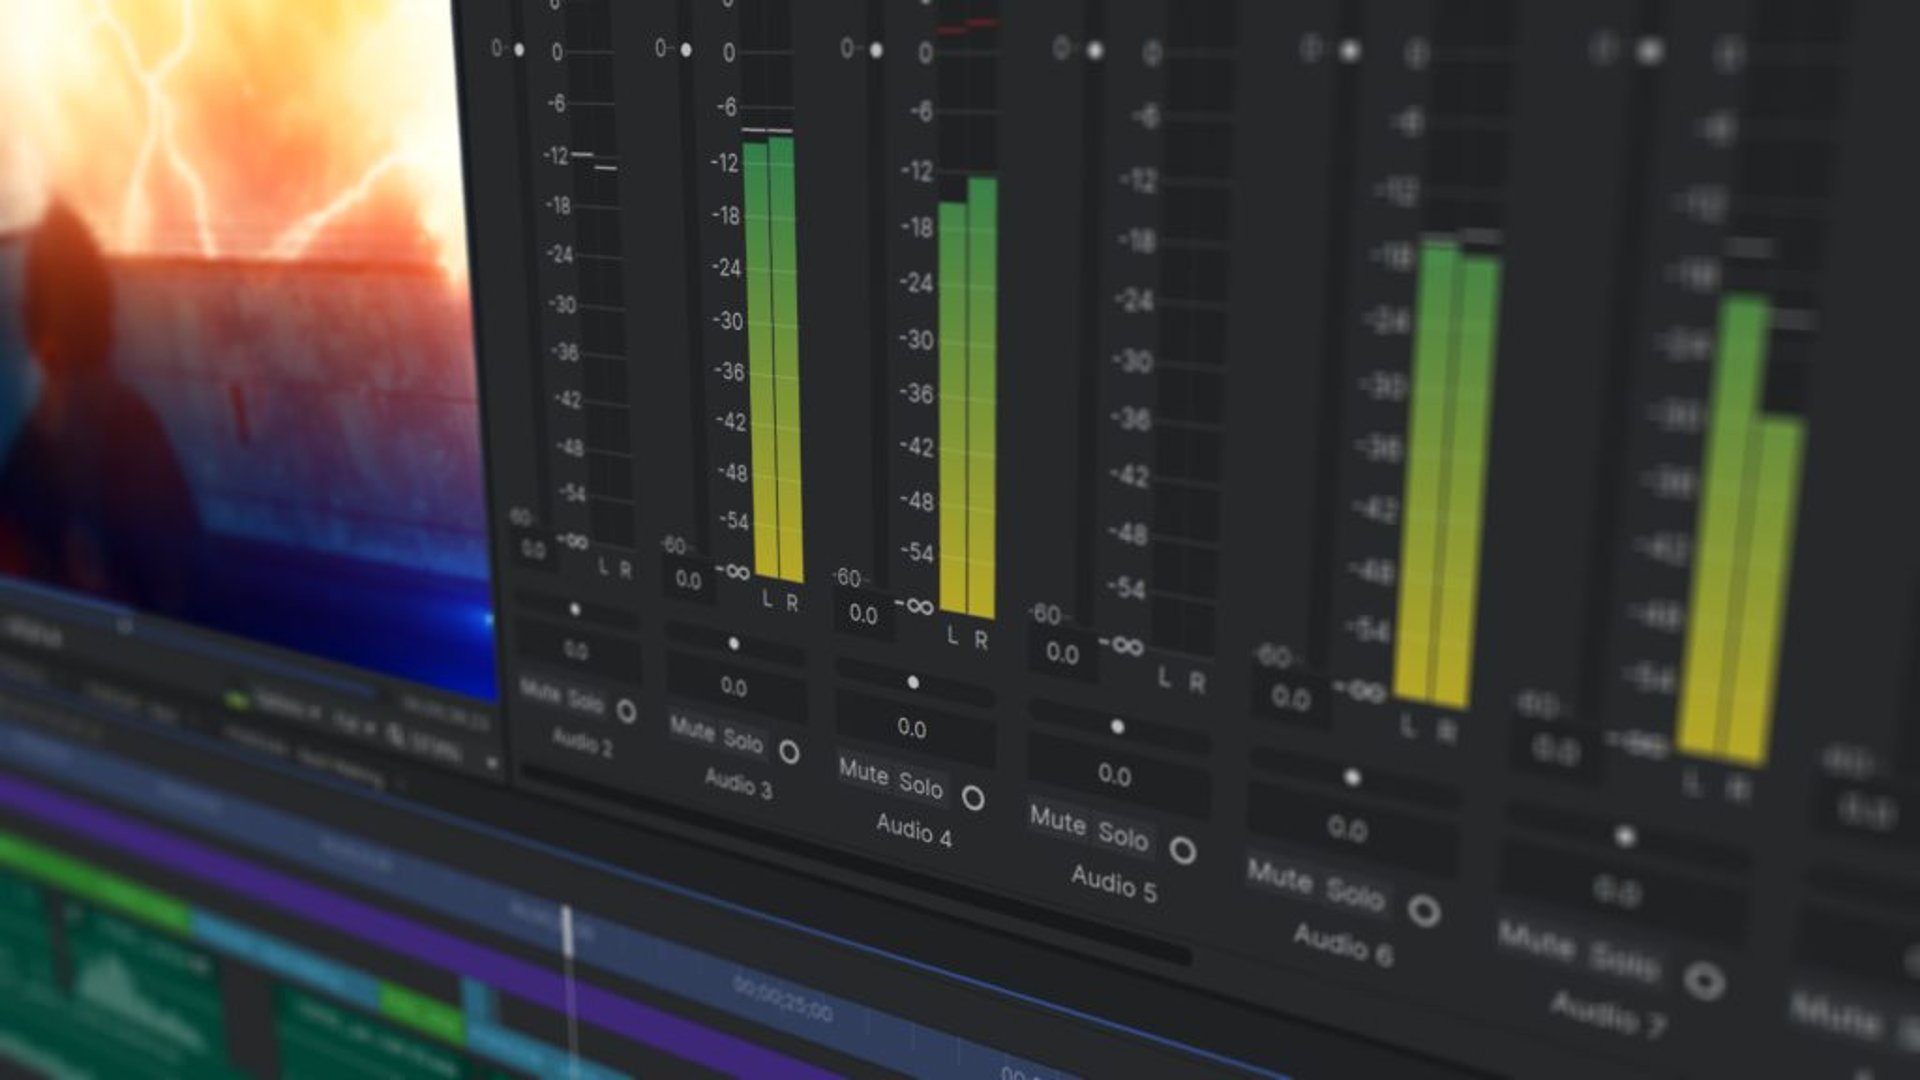Mute the Audio 6 channel
This screenshot has height=1080, width=1920.
point(1280,876)
